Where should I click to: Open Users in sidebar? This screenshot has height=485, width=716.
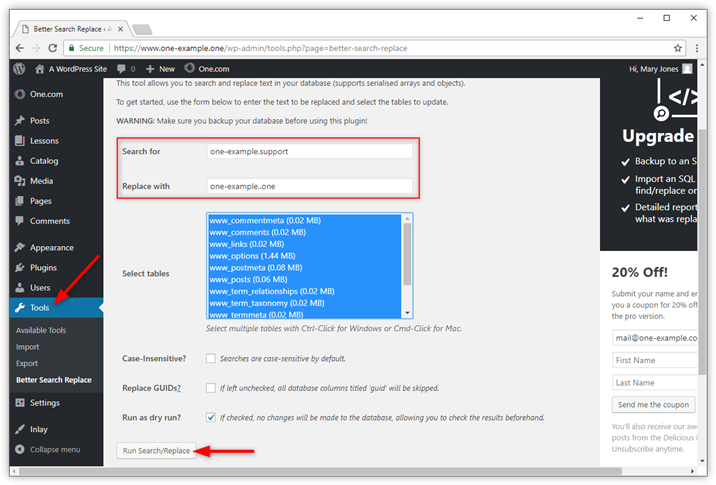56,288
